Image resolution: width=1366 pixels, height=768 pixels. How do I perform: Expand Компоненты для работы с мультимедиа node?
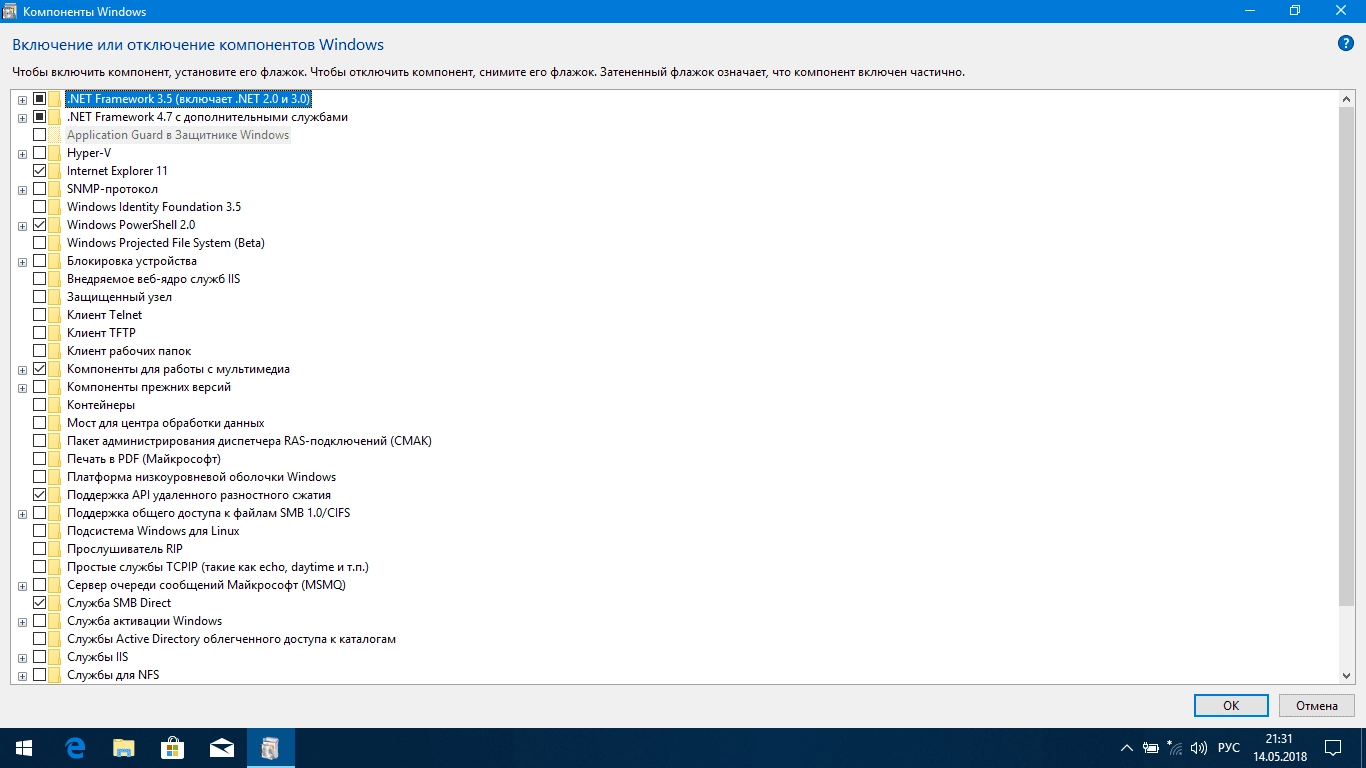[22, 370]
